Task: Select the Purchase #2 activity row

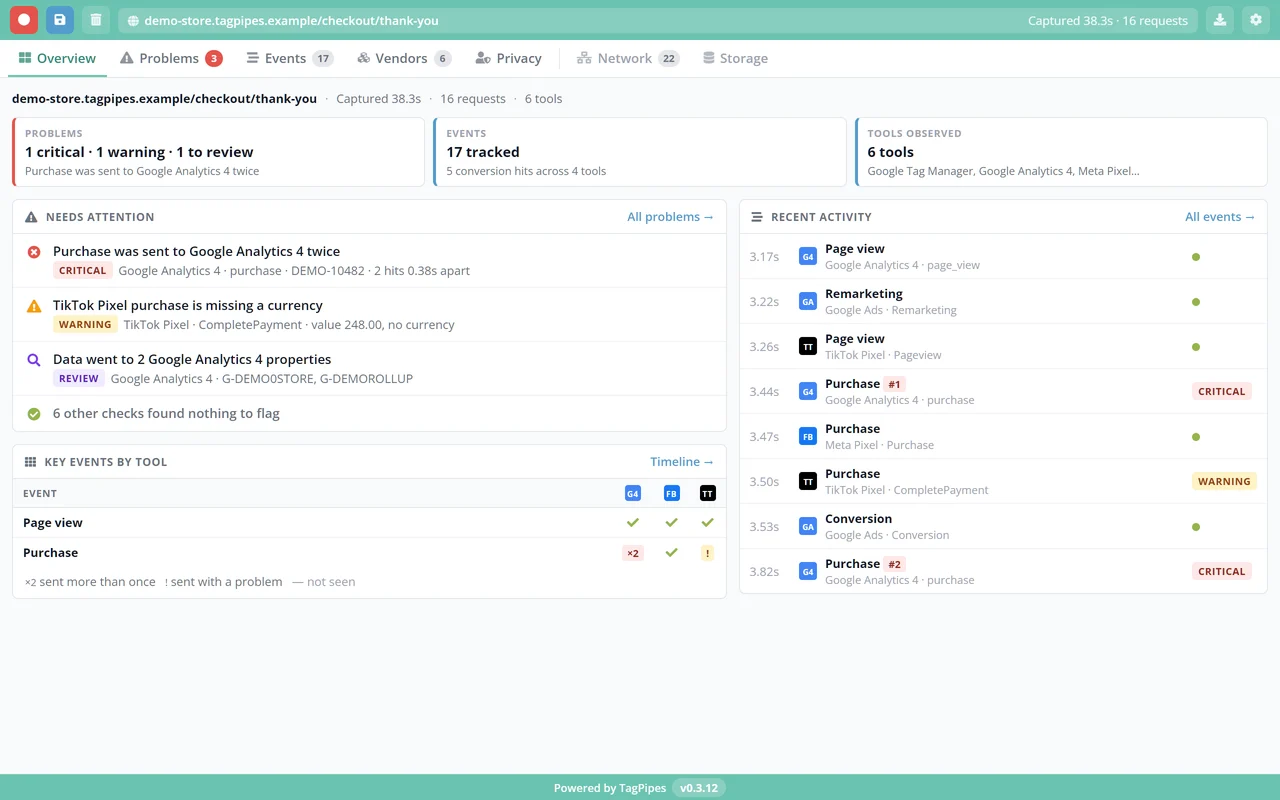Action: (1003, 572)
